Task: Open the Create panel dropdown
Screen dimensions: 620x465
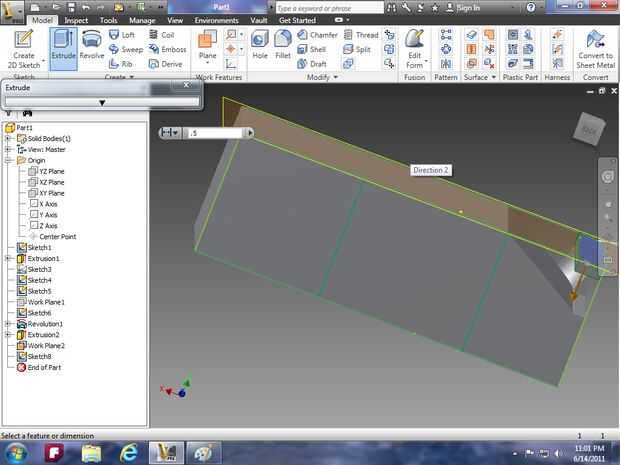Action: (132, 77)
